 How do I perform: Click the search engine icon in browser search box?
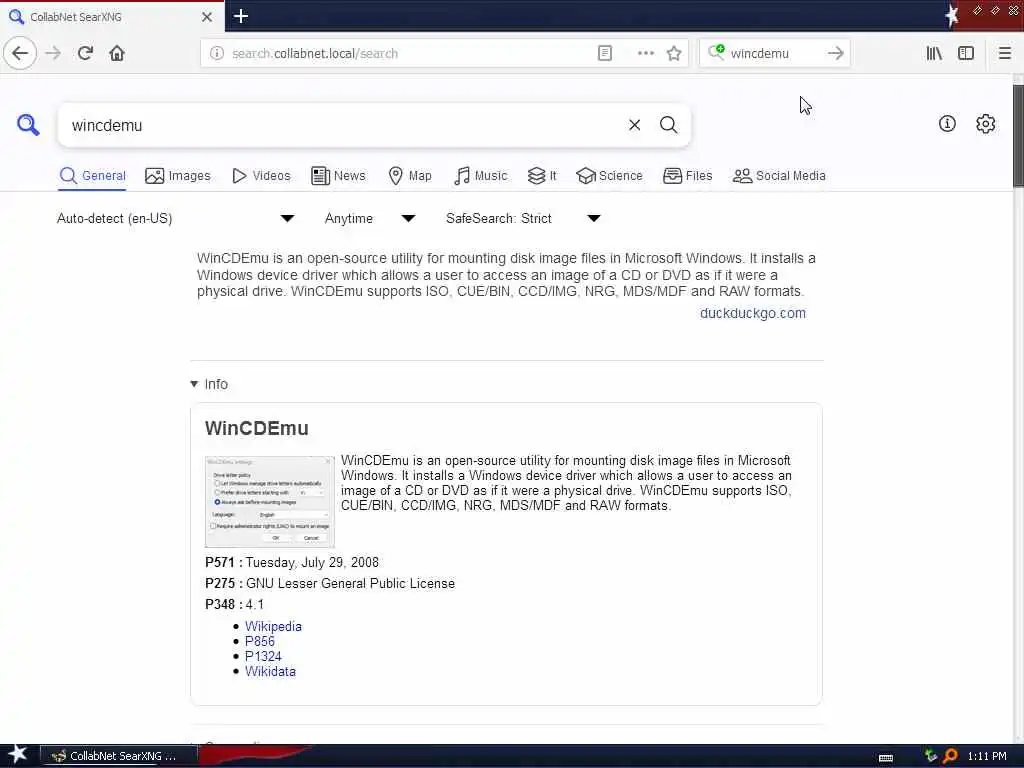[716, 52]
